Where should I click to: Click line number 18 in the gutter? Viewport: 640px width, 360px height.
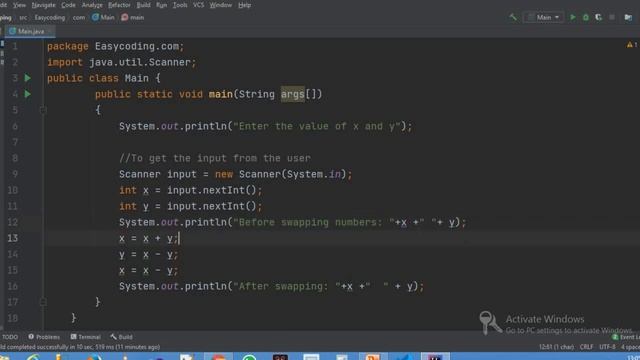[13, 318]
